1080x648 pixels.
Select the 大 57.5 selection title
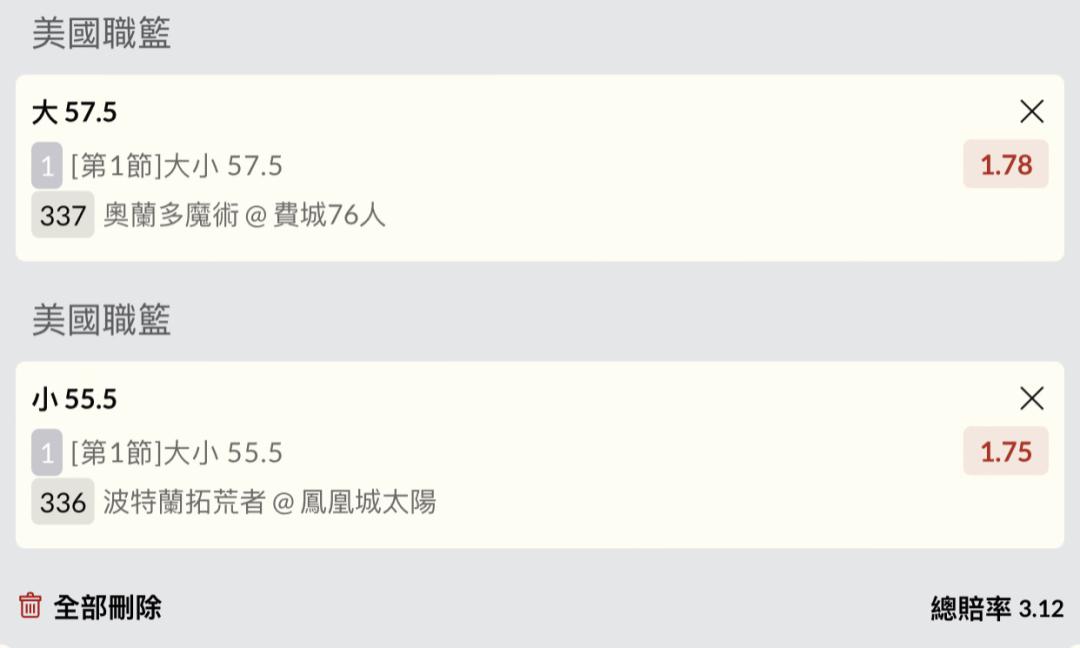75,112
